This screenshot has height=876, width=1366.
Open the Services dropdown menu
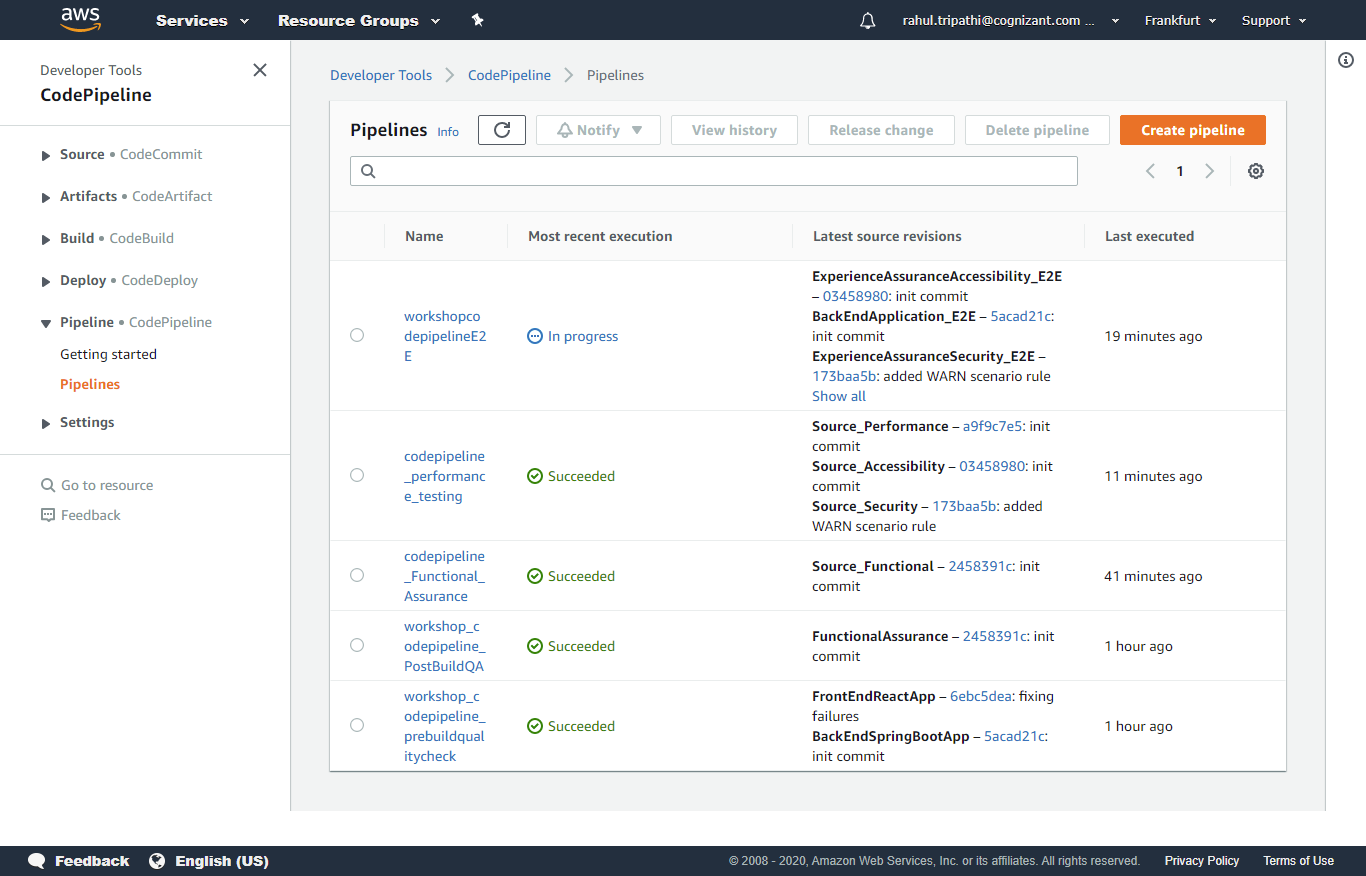pyautogui.click(x=203, y=20)
